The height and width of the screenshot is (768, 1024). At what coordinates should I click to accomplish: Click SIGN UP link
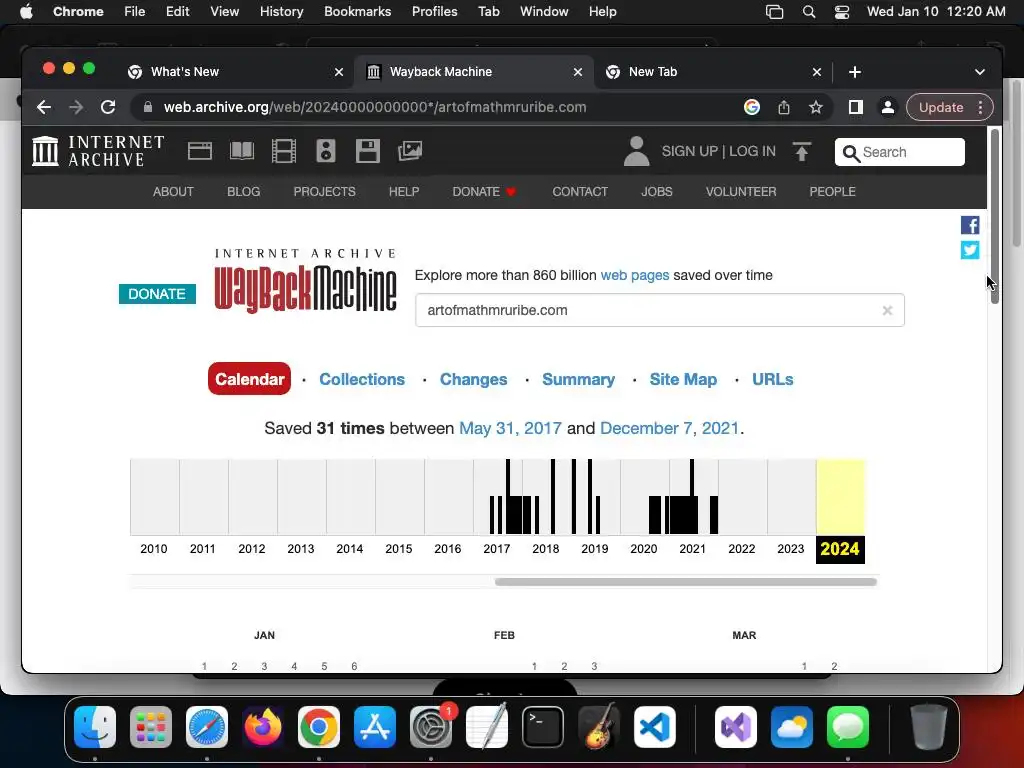click(690, 152)
